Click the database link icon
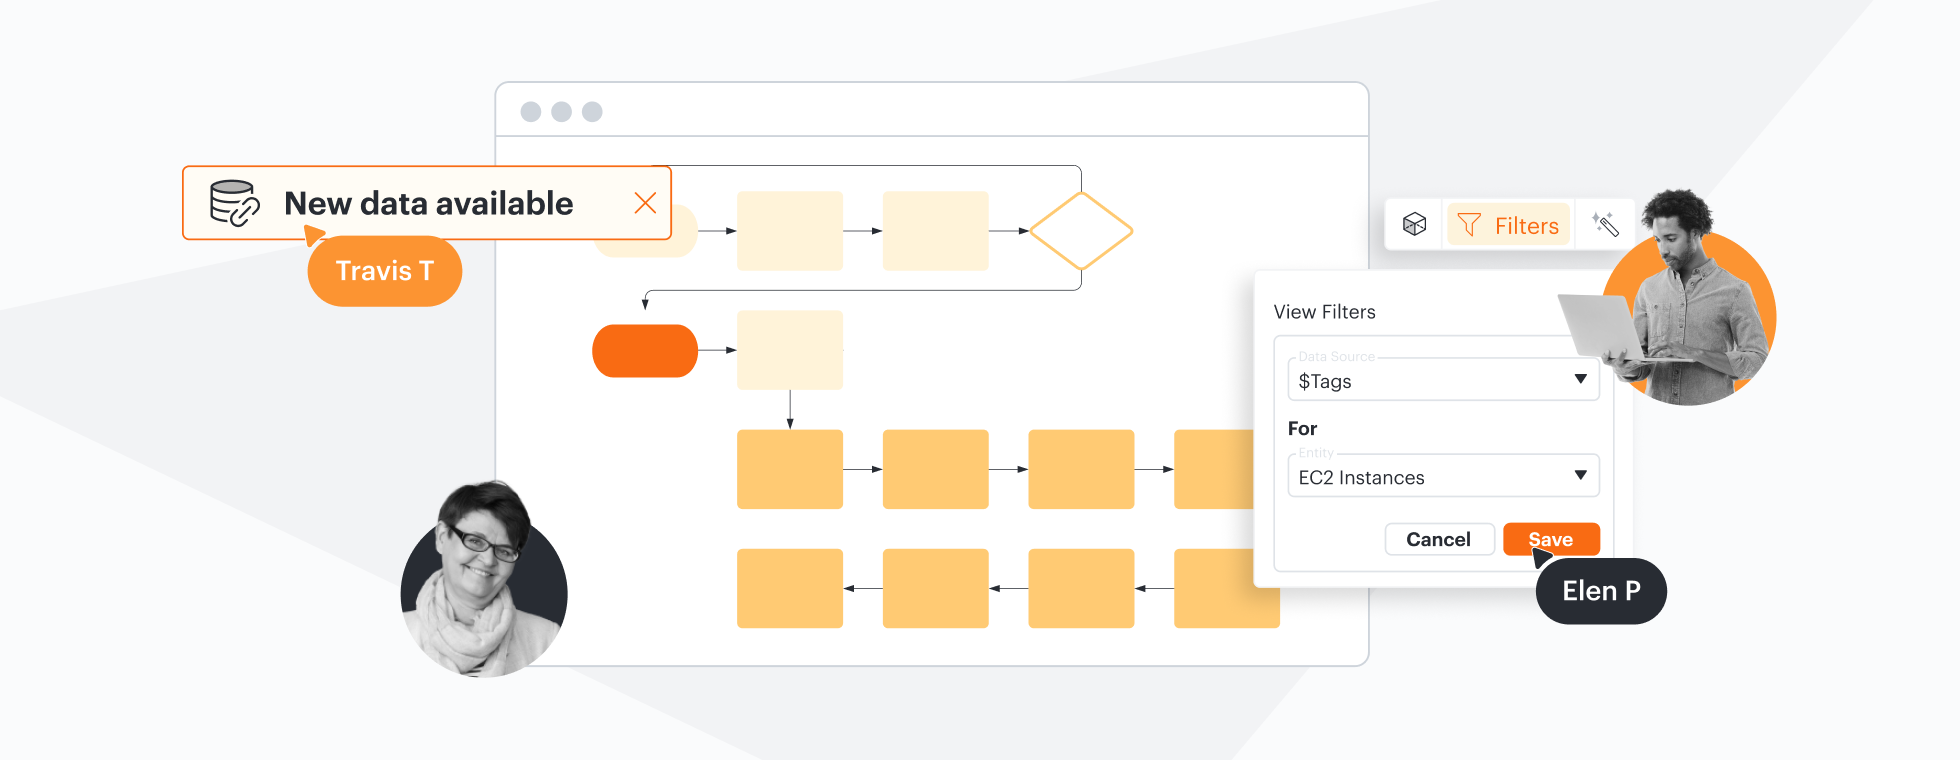Viewport: 1960px width, 760px height. point(234,203)
